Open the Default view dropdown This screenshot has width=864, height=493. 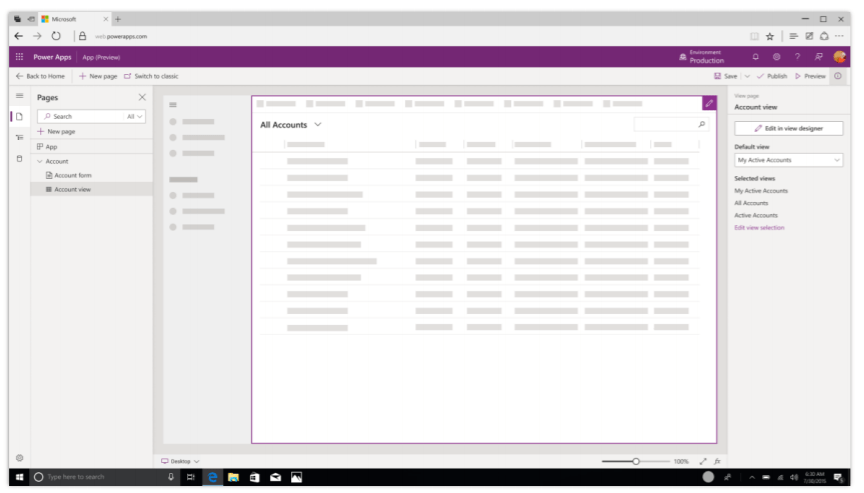[x=788, y=160]
